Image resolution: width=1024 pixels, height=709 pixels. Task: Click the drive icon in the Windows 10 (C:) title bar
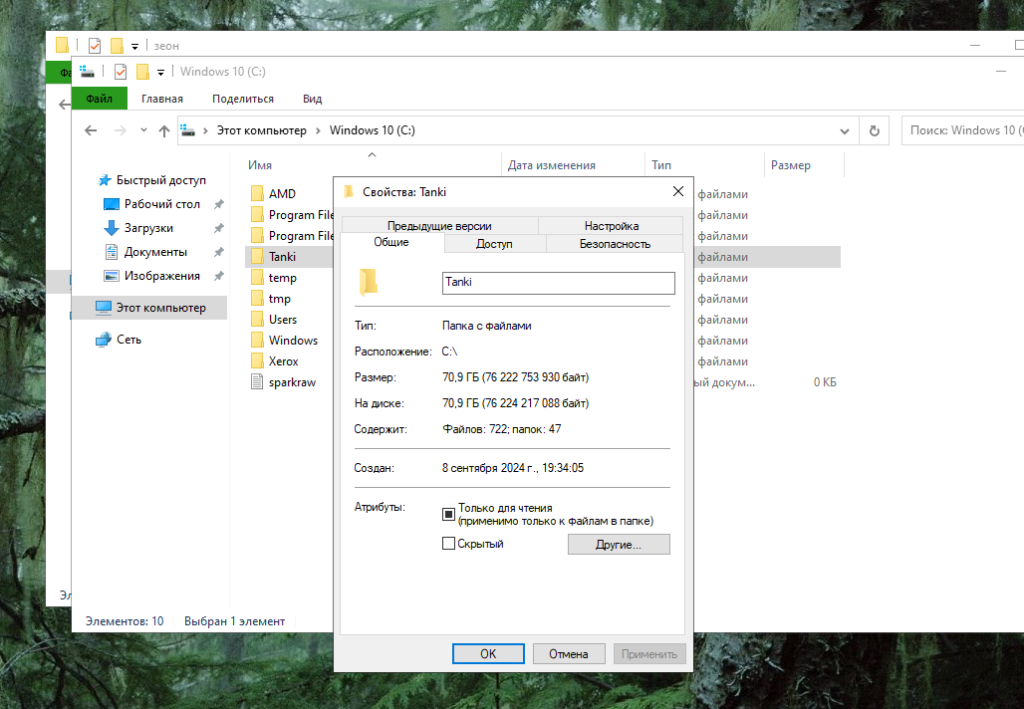pyautogui.click(x=87, y=71)
